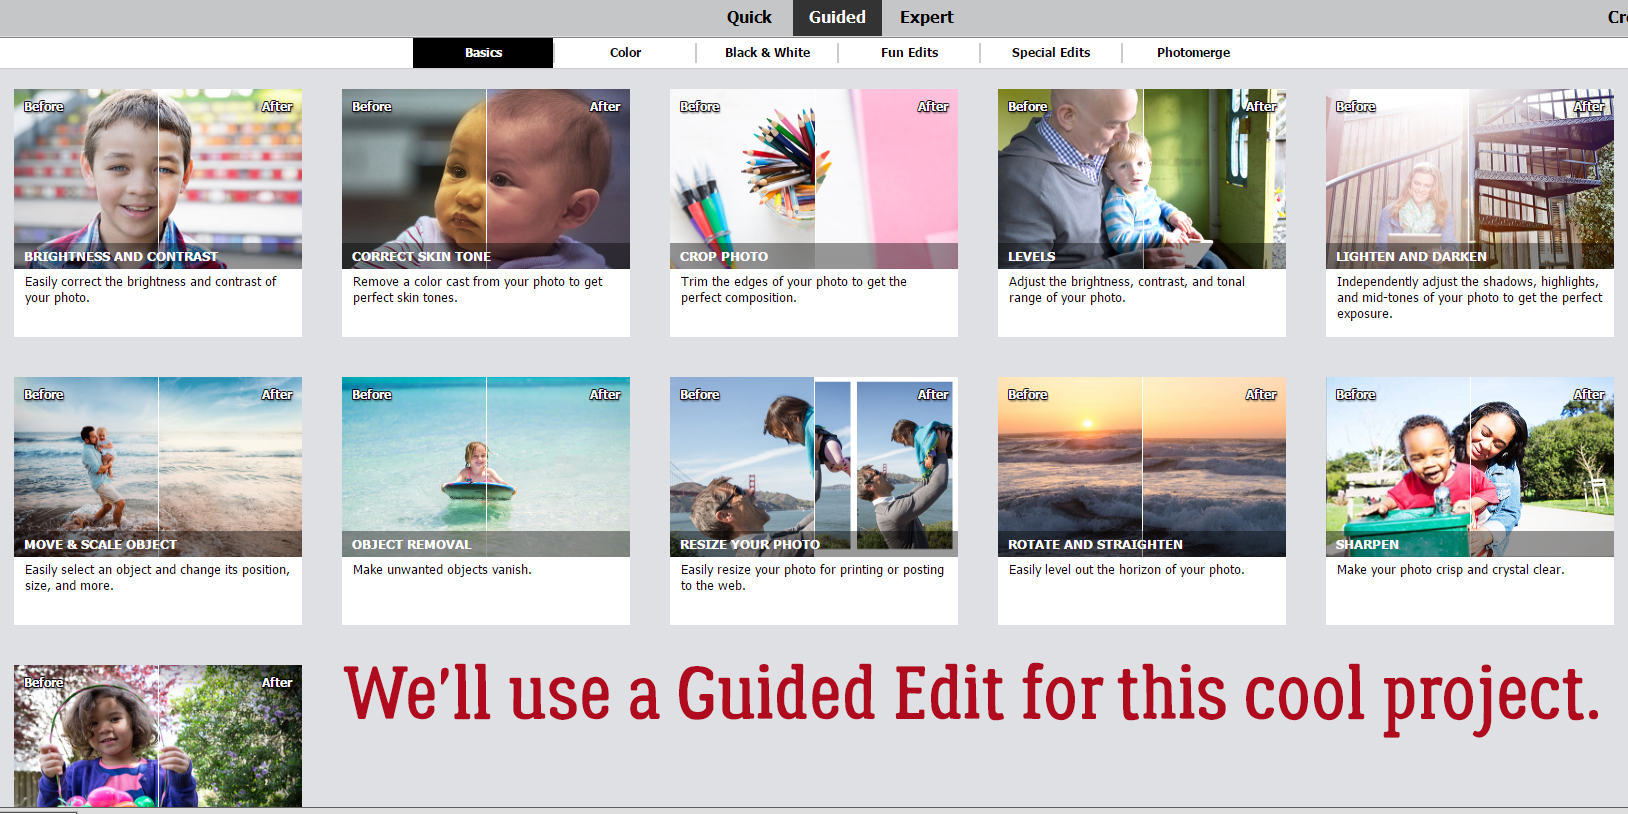1628x814 pixels.
Task: Choose the Correct Skin Tone edit
Action: coord(486,180)
